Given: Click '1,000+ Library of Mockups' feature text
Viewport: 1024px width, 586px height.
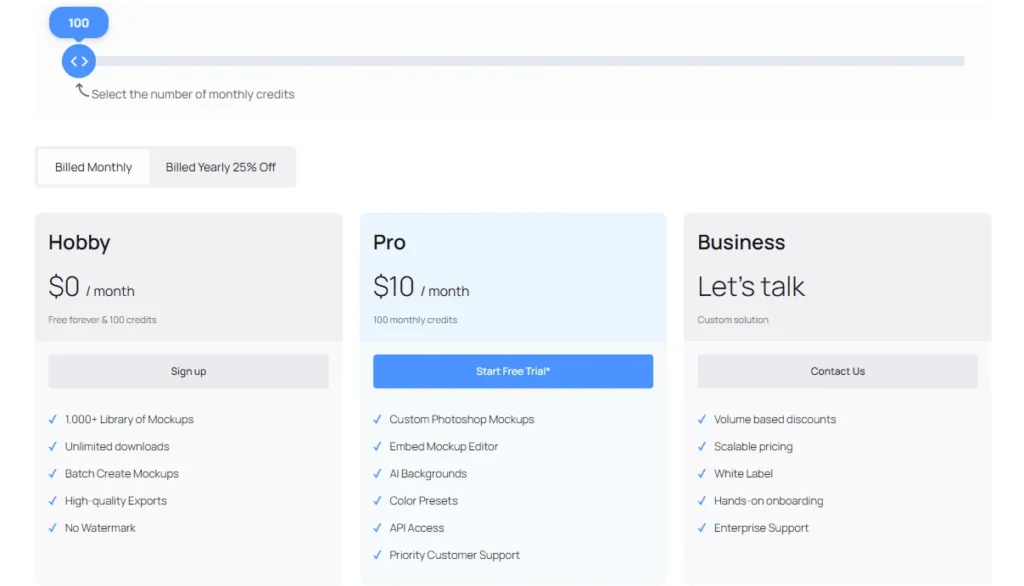Looking at the screenshot, I should 129,419.
